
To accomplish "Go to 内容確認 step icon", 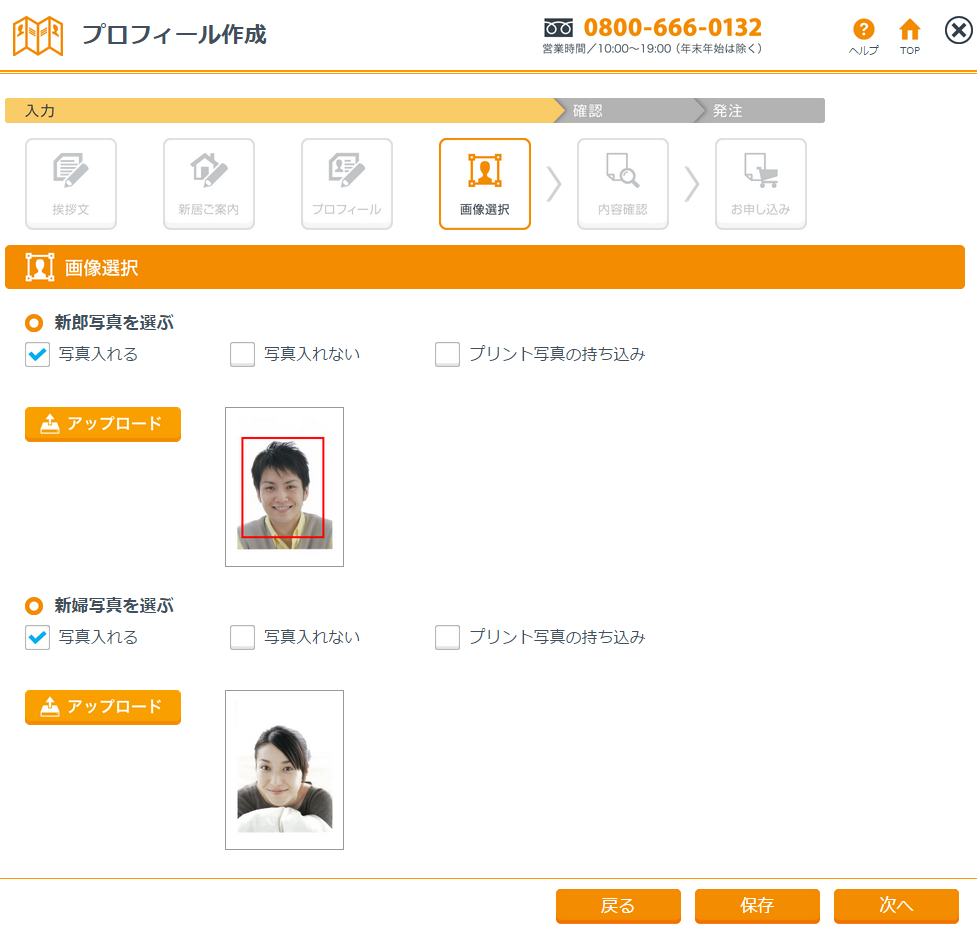I will pyautogui.click(x=623, y=183).
